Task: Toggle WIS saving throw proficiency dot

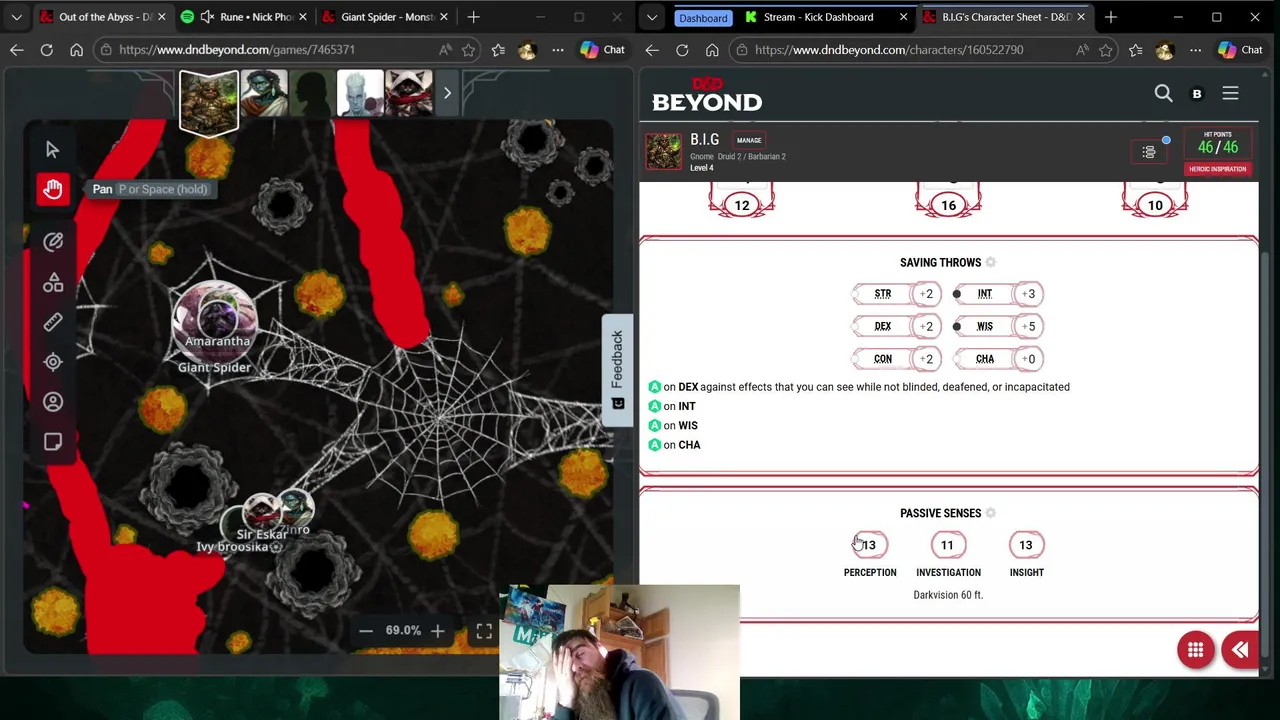Action: click(956, 326)
